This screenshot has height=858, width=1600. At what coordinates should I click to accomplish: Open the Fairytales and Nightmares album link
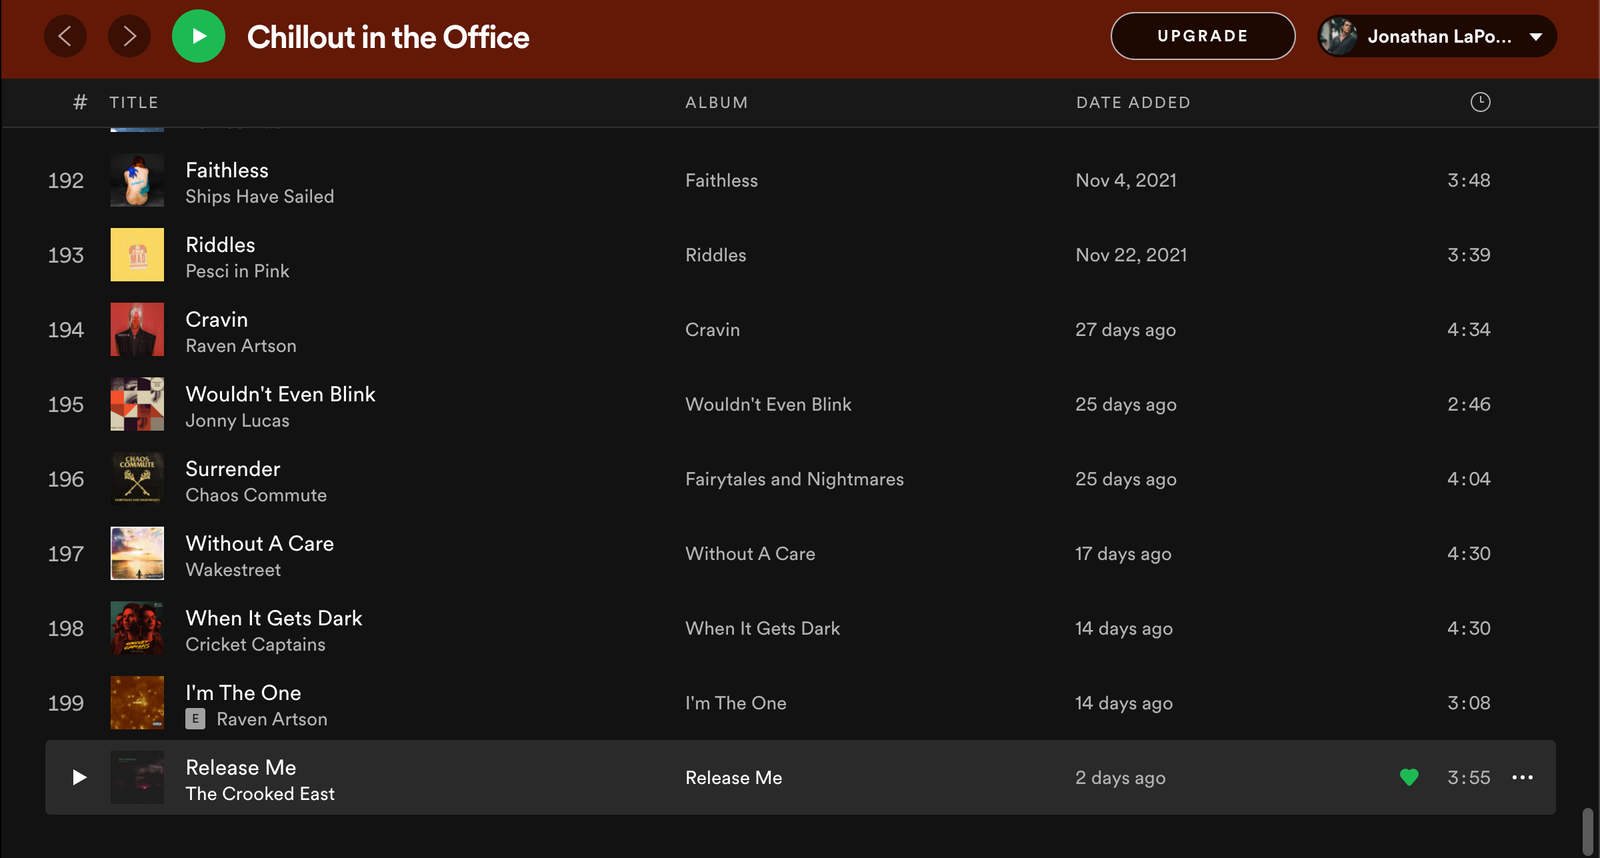[x=794, y=480]
